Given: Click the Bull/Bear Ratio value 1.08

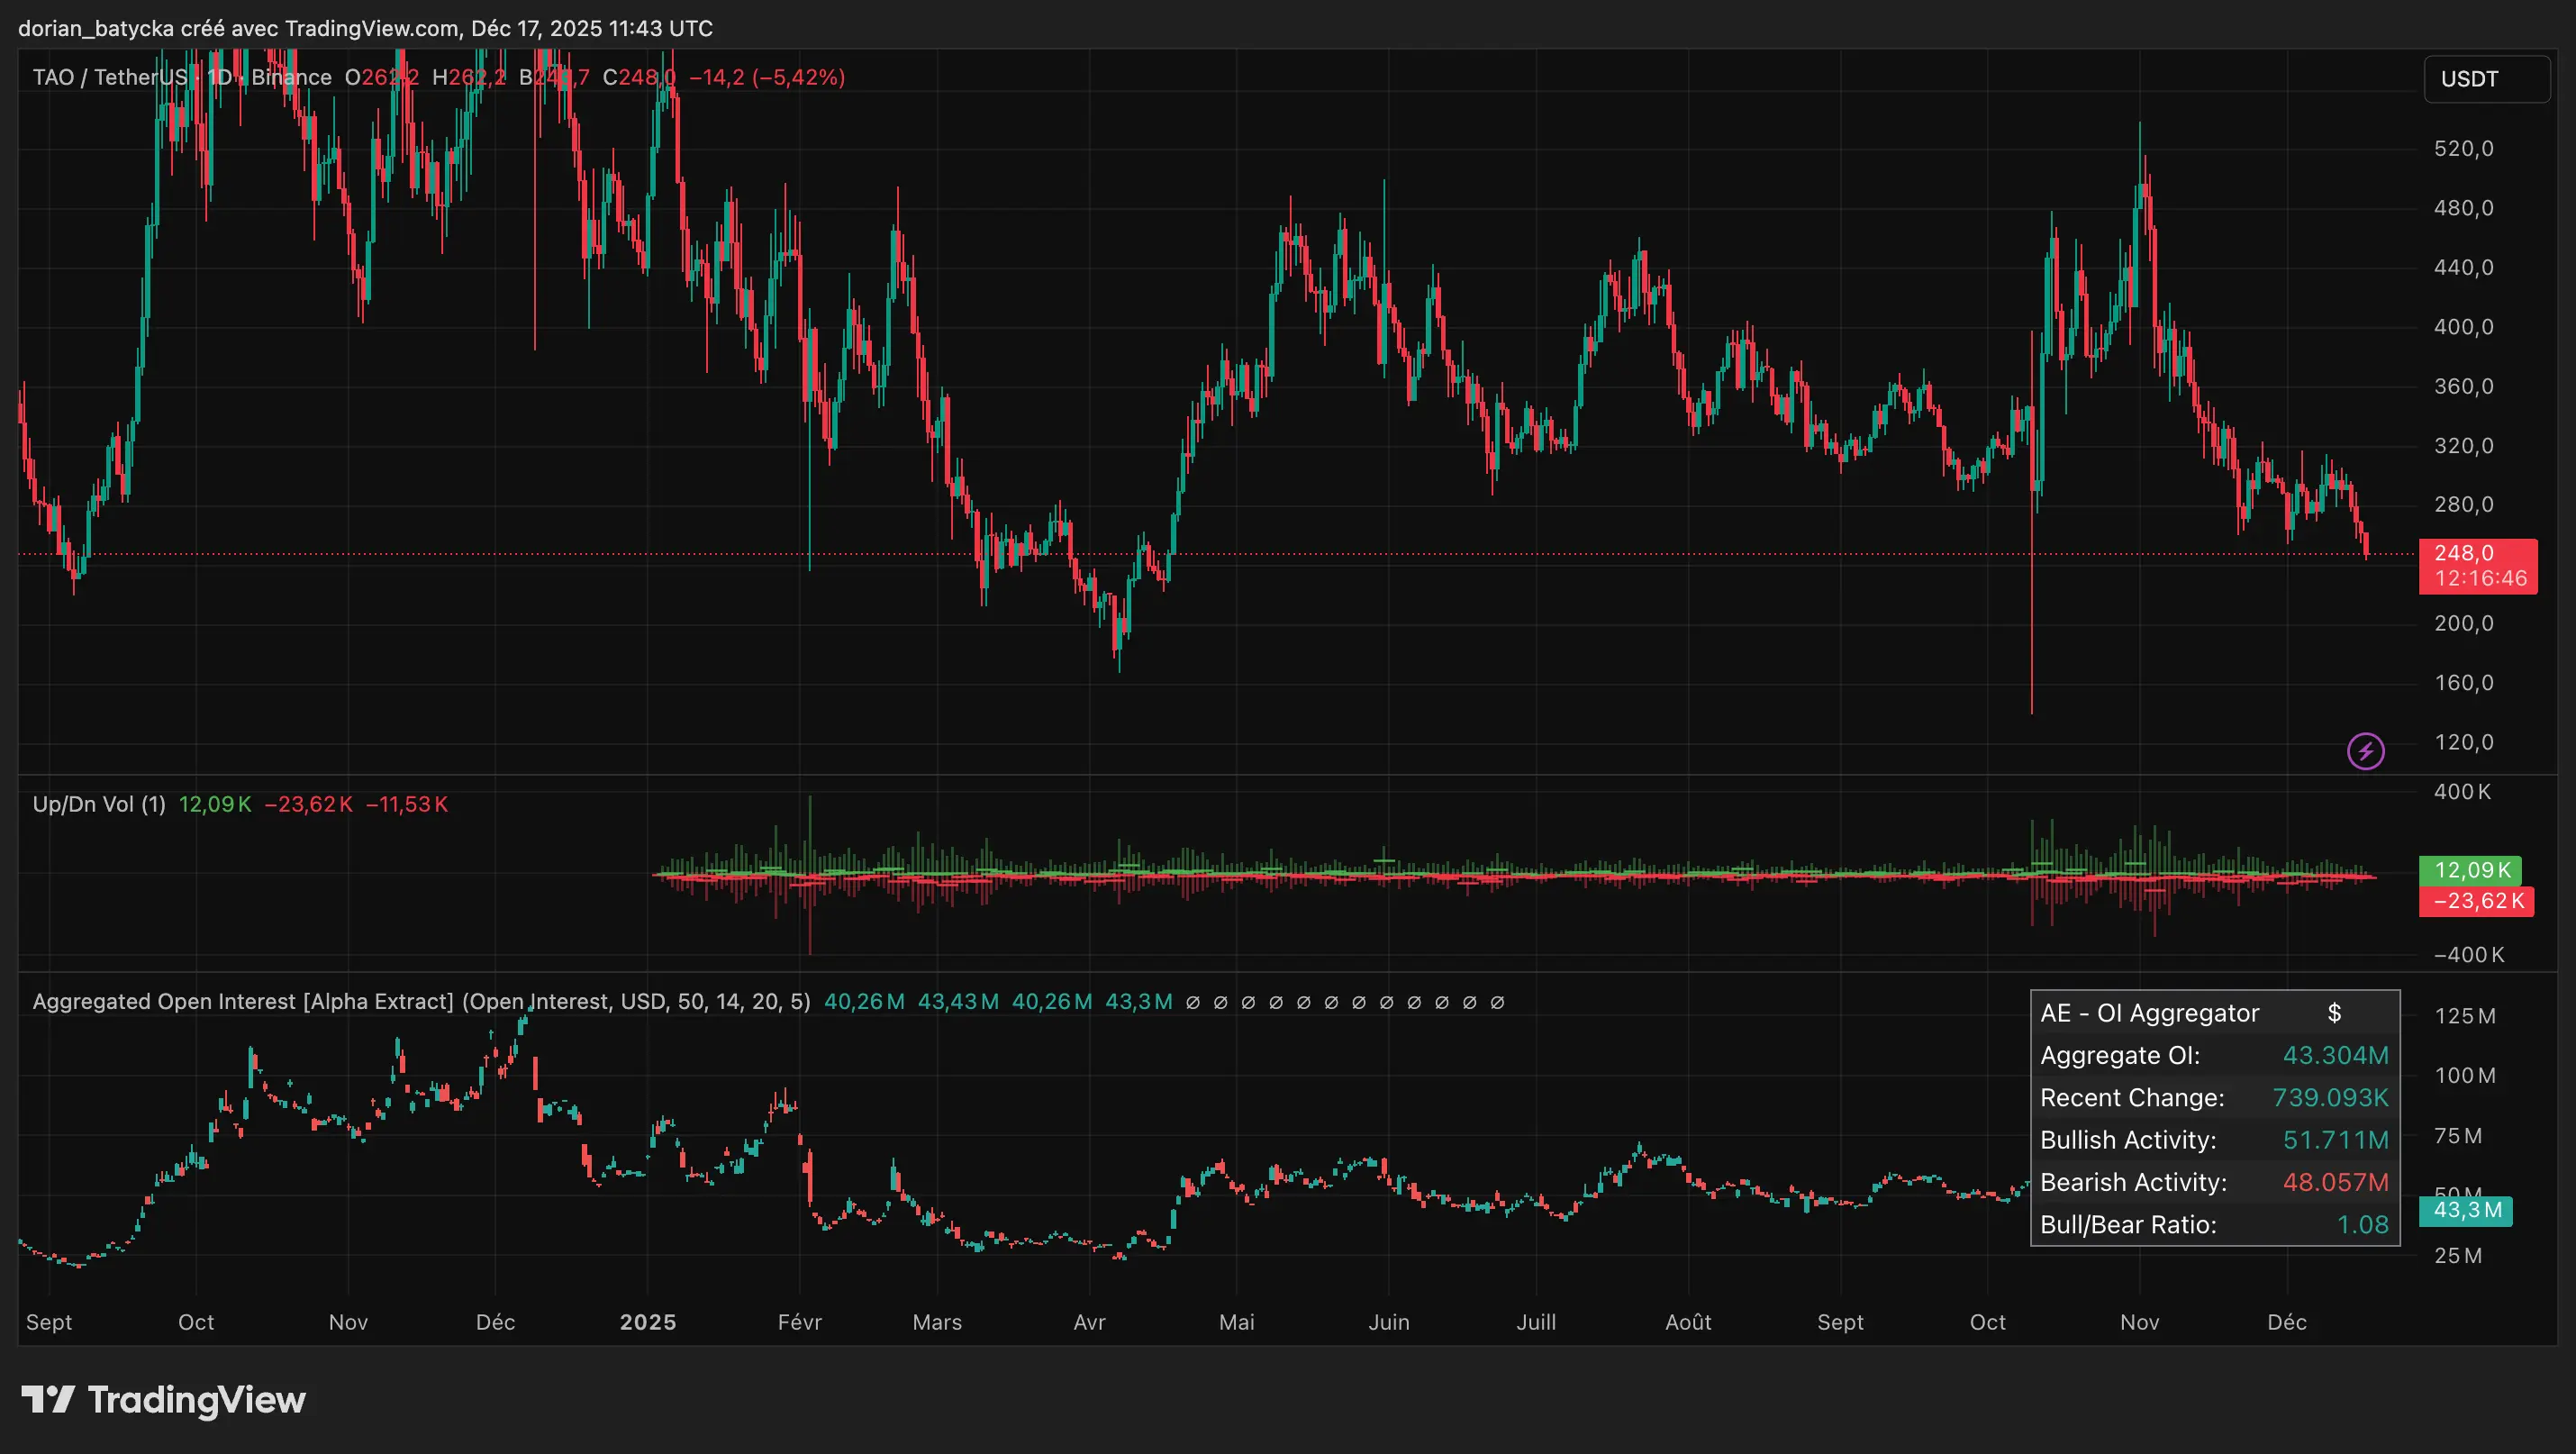Looking at the screenshot, I should (2365, 1224).
